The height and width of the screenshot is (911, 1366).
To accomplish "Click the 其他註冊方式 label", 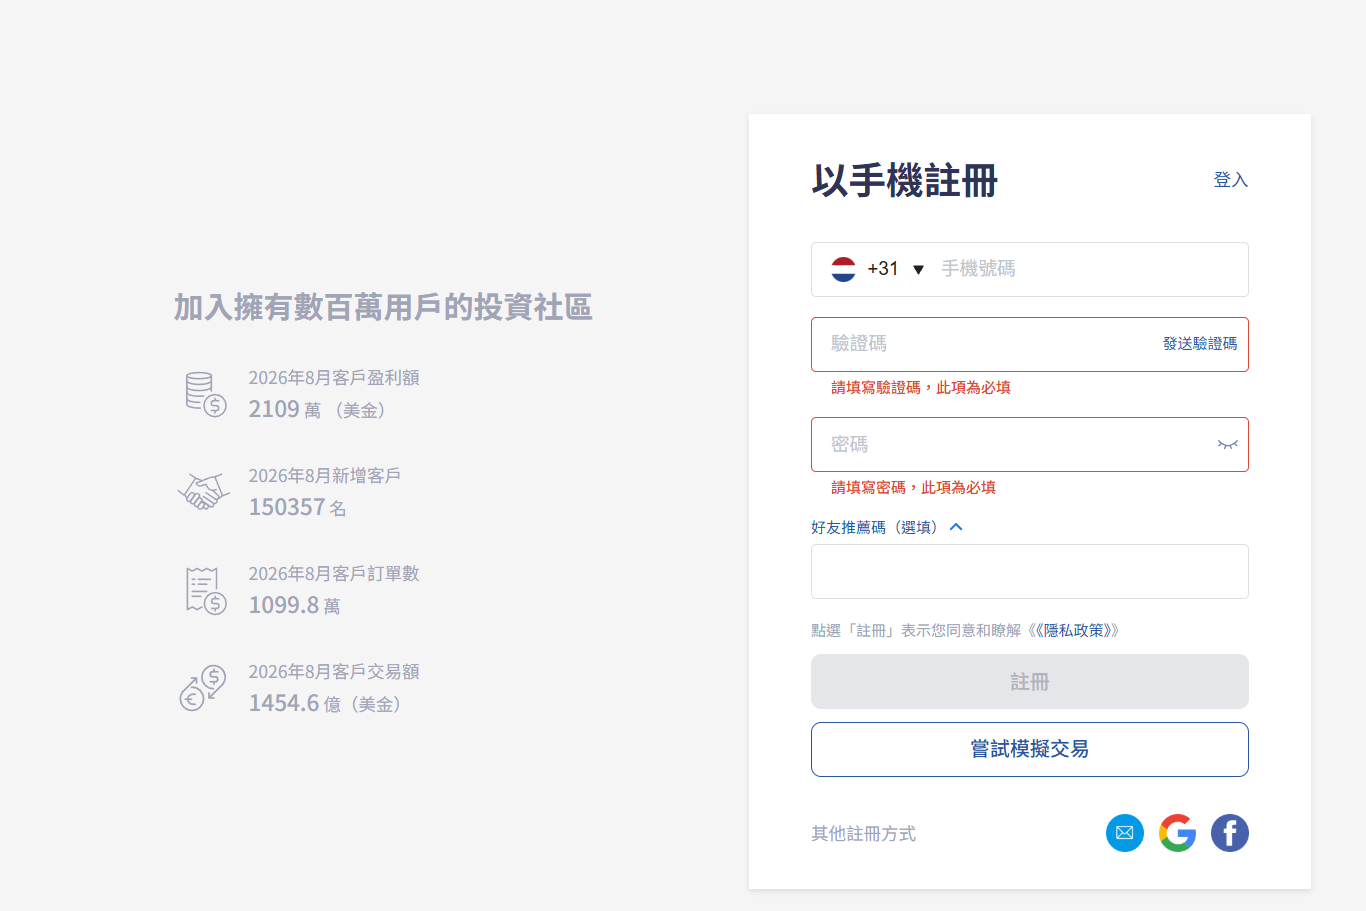I will click(864, 834).
